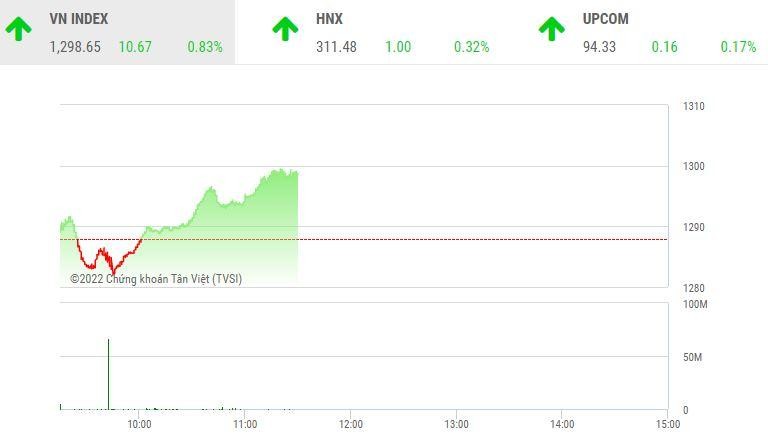
Task: Click the VN Index 0.83% change
Action: click(x=205, y=47)
